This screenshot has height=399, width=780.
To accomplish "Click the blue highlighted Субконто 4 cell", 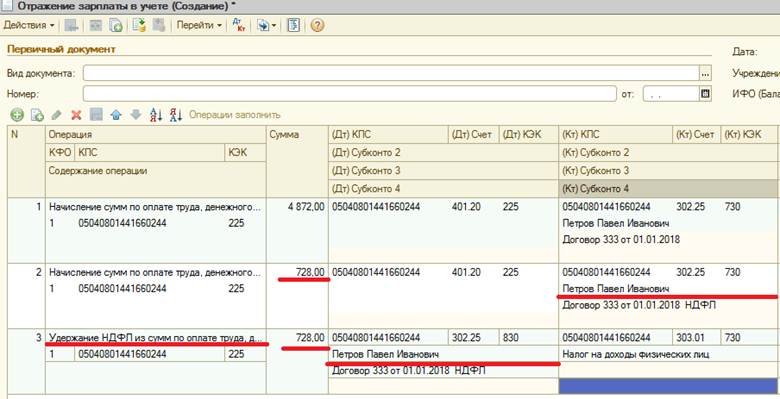I will tap(668, 386).
